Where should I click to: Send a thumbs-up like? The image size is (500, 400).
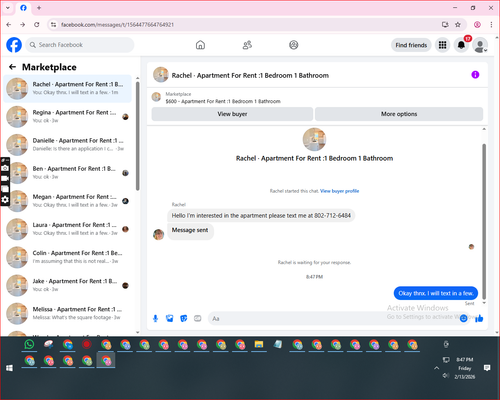(x=479, y=318)
